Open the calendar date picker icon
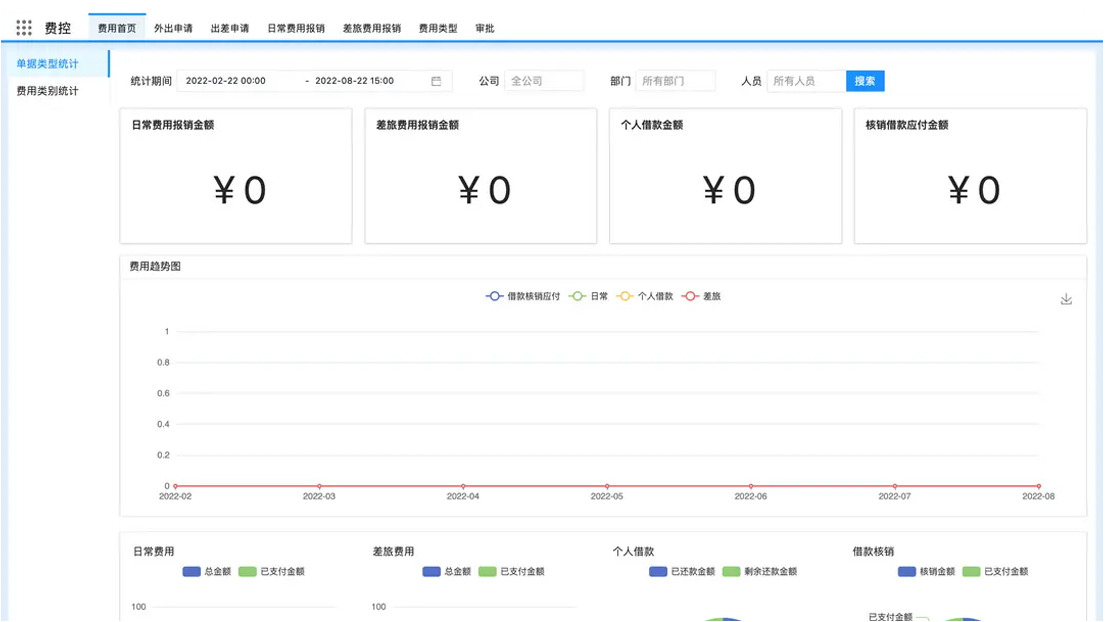This screenshot has width=1105, height=622. click(x=435, y=81)
